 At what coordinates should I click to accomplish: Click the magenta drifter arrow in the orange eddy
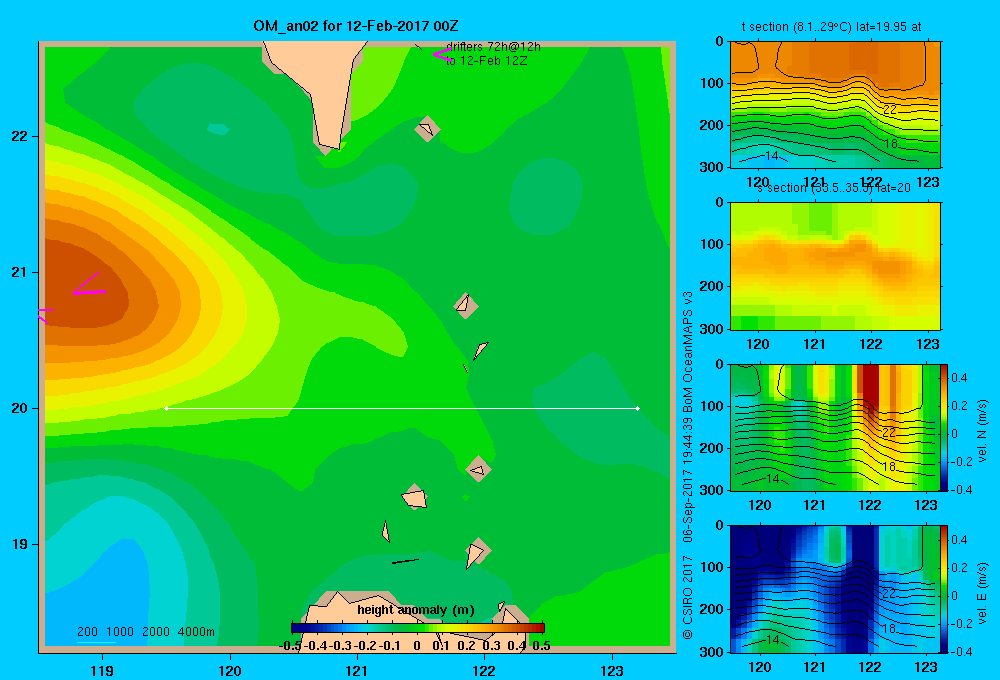coord(89,285)
